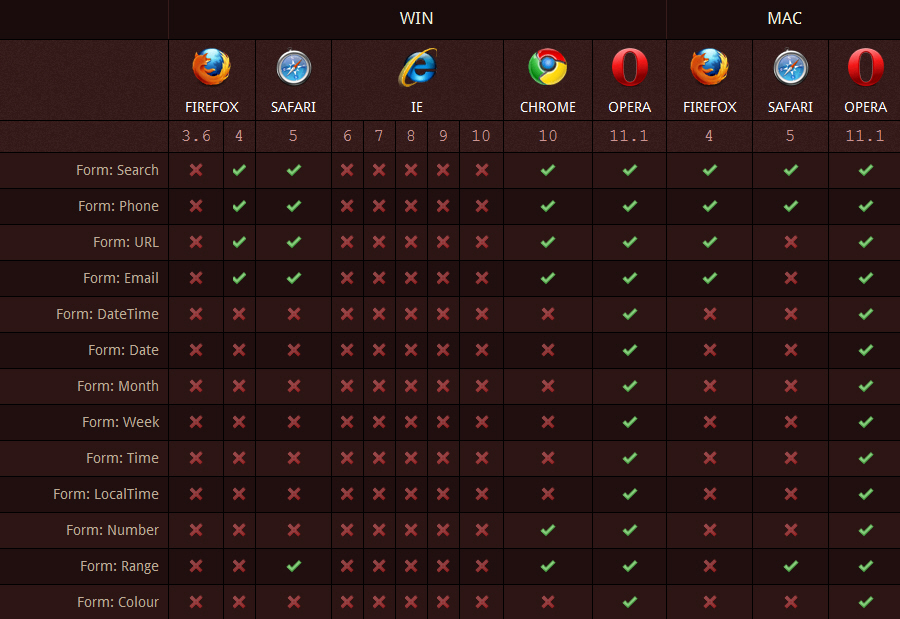
Task: Click the Firefox icon under the WIN header
Action: [x=211, y=68]
